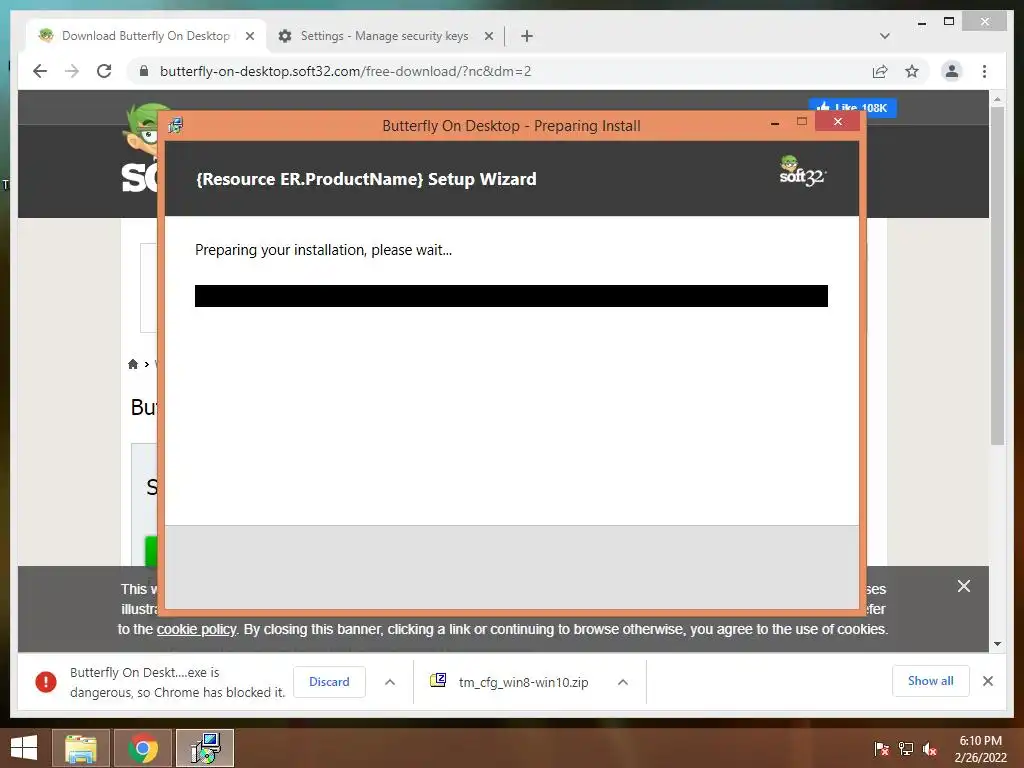View site security lock info

click(x=144, y=71)
